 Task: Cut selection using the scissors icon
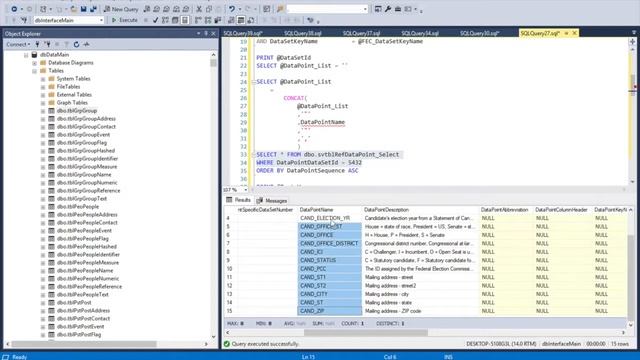coord(199,9)
